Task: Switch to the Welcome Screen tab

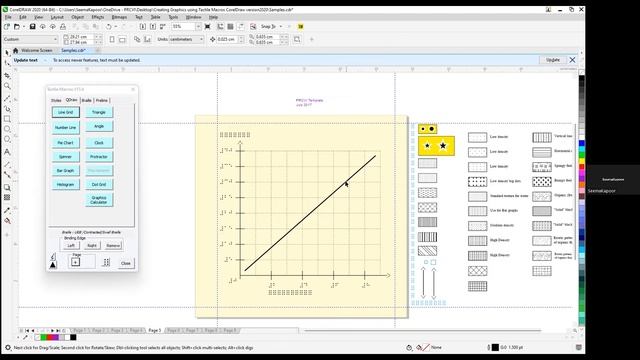Action: [36, 51]
